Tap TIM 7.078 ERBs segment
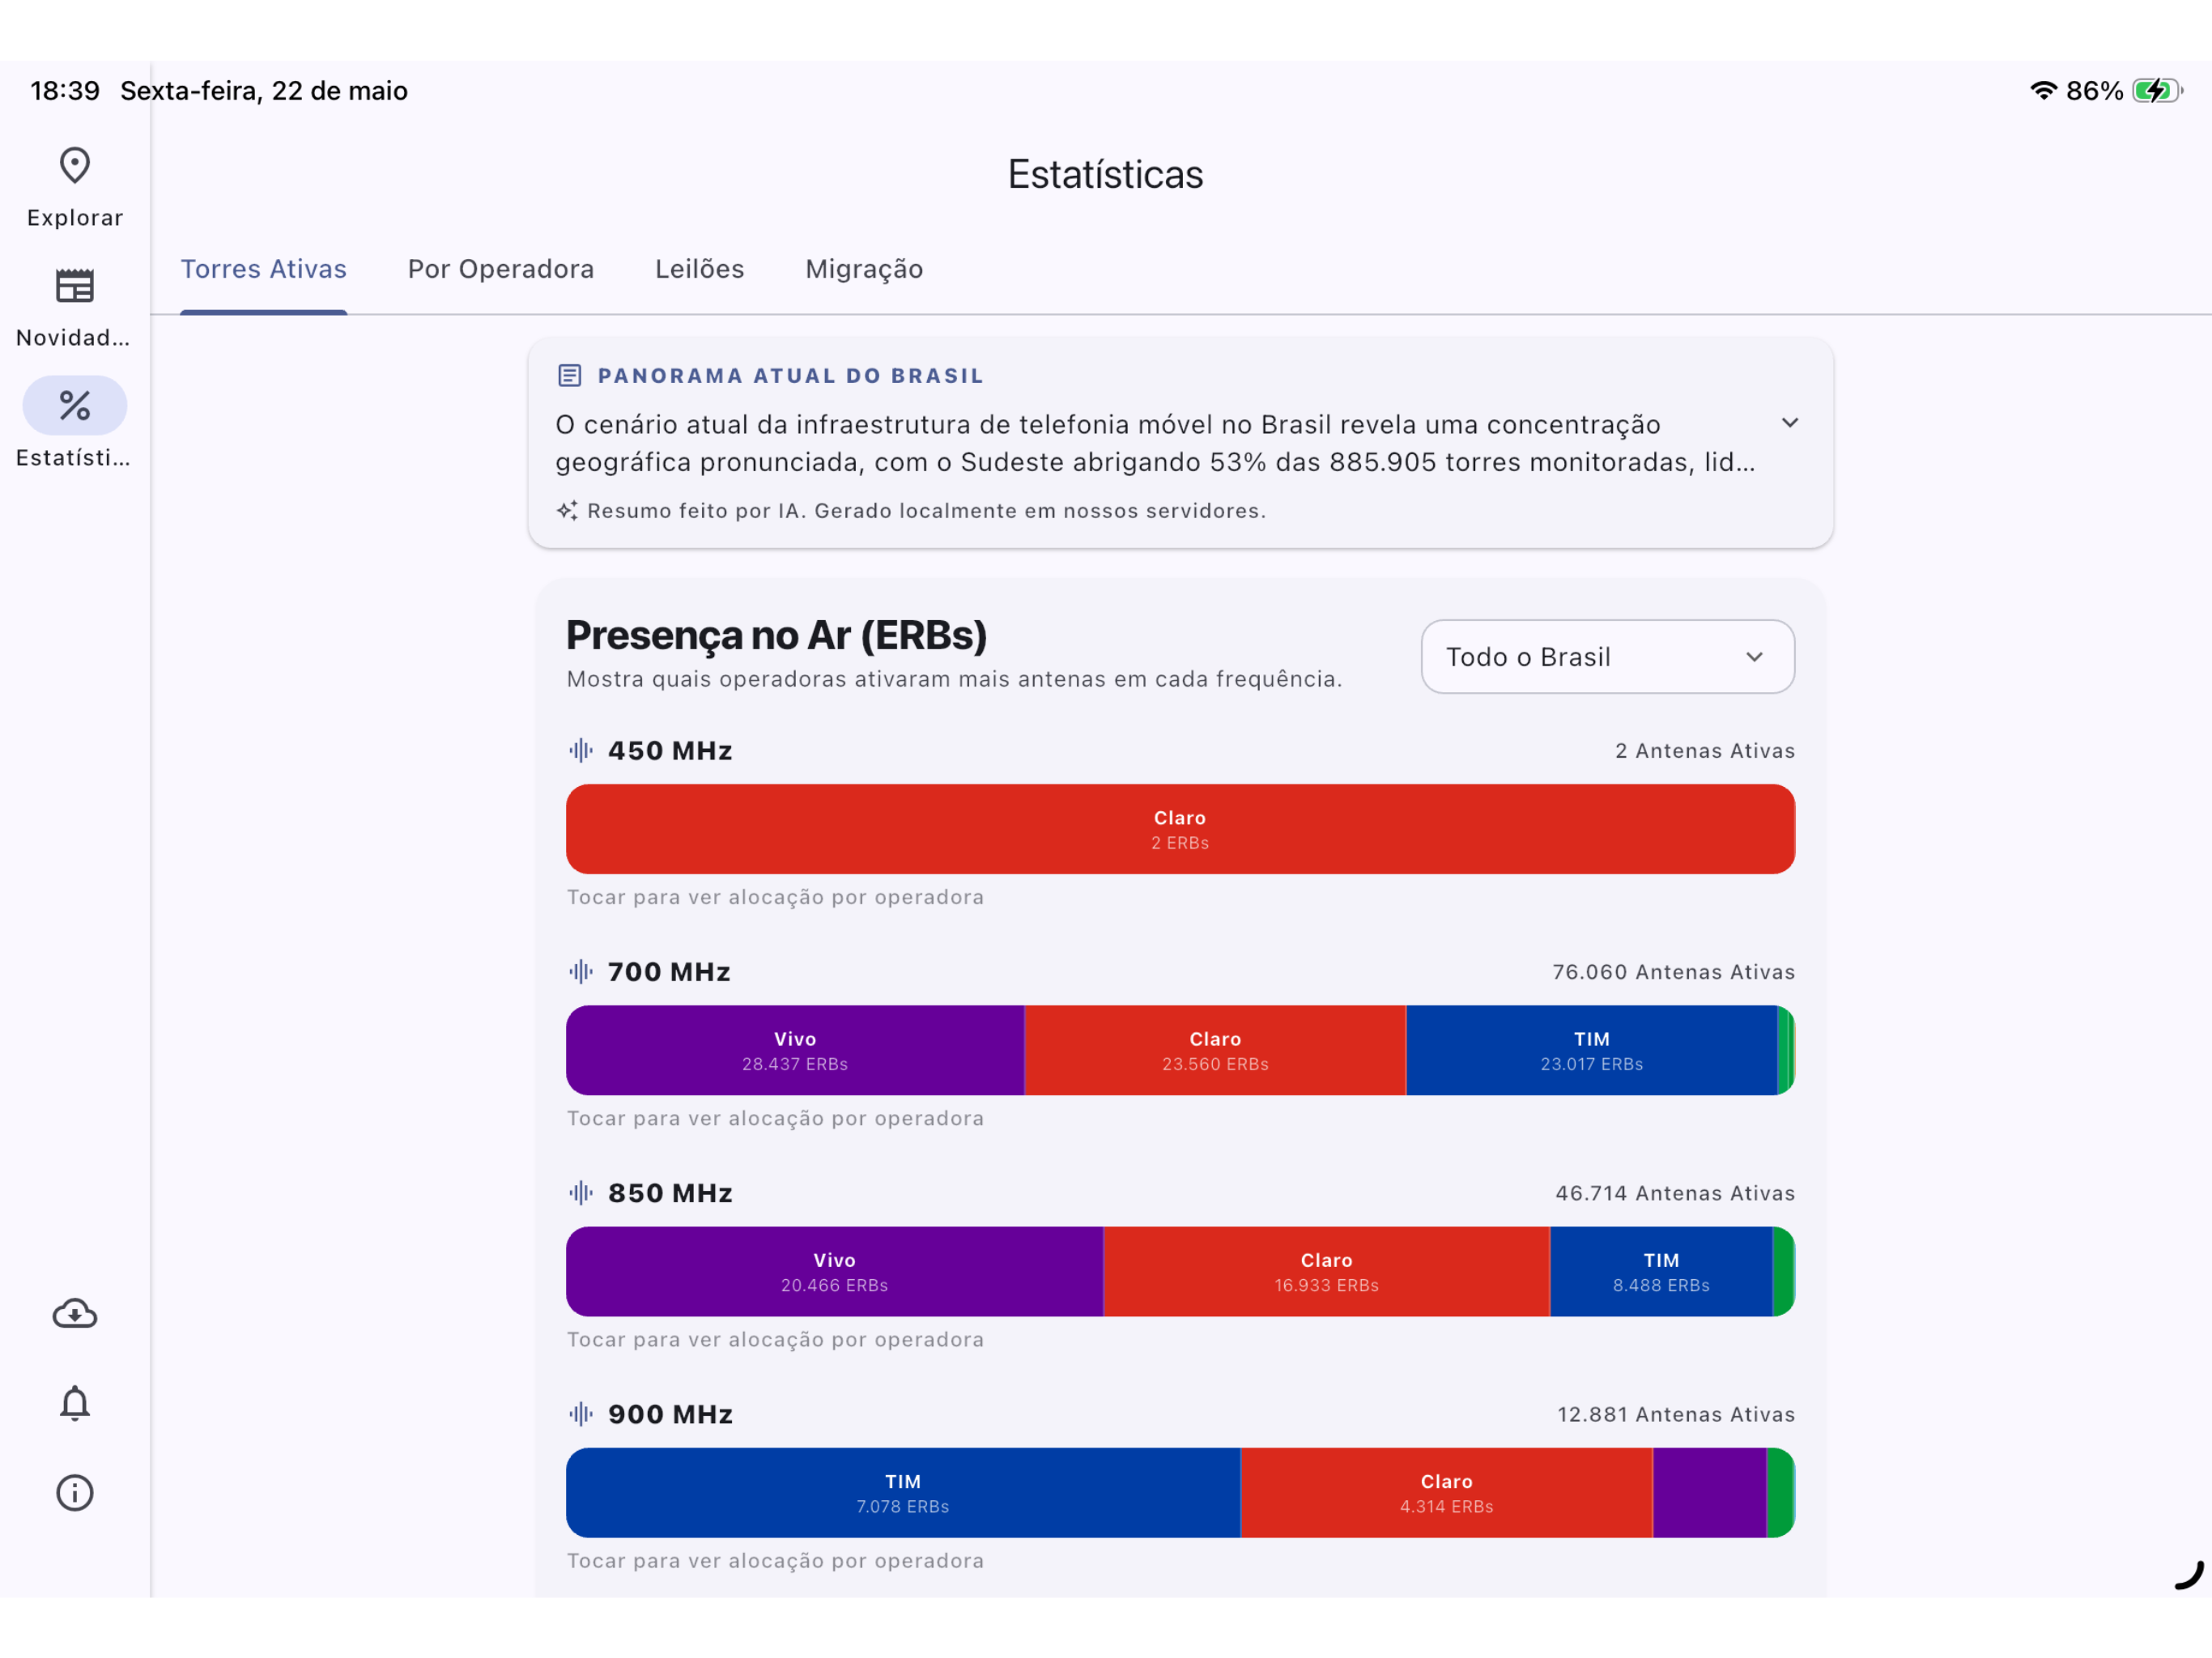The image size is (2212, 1658). point(903,1492)
